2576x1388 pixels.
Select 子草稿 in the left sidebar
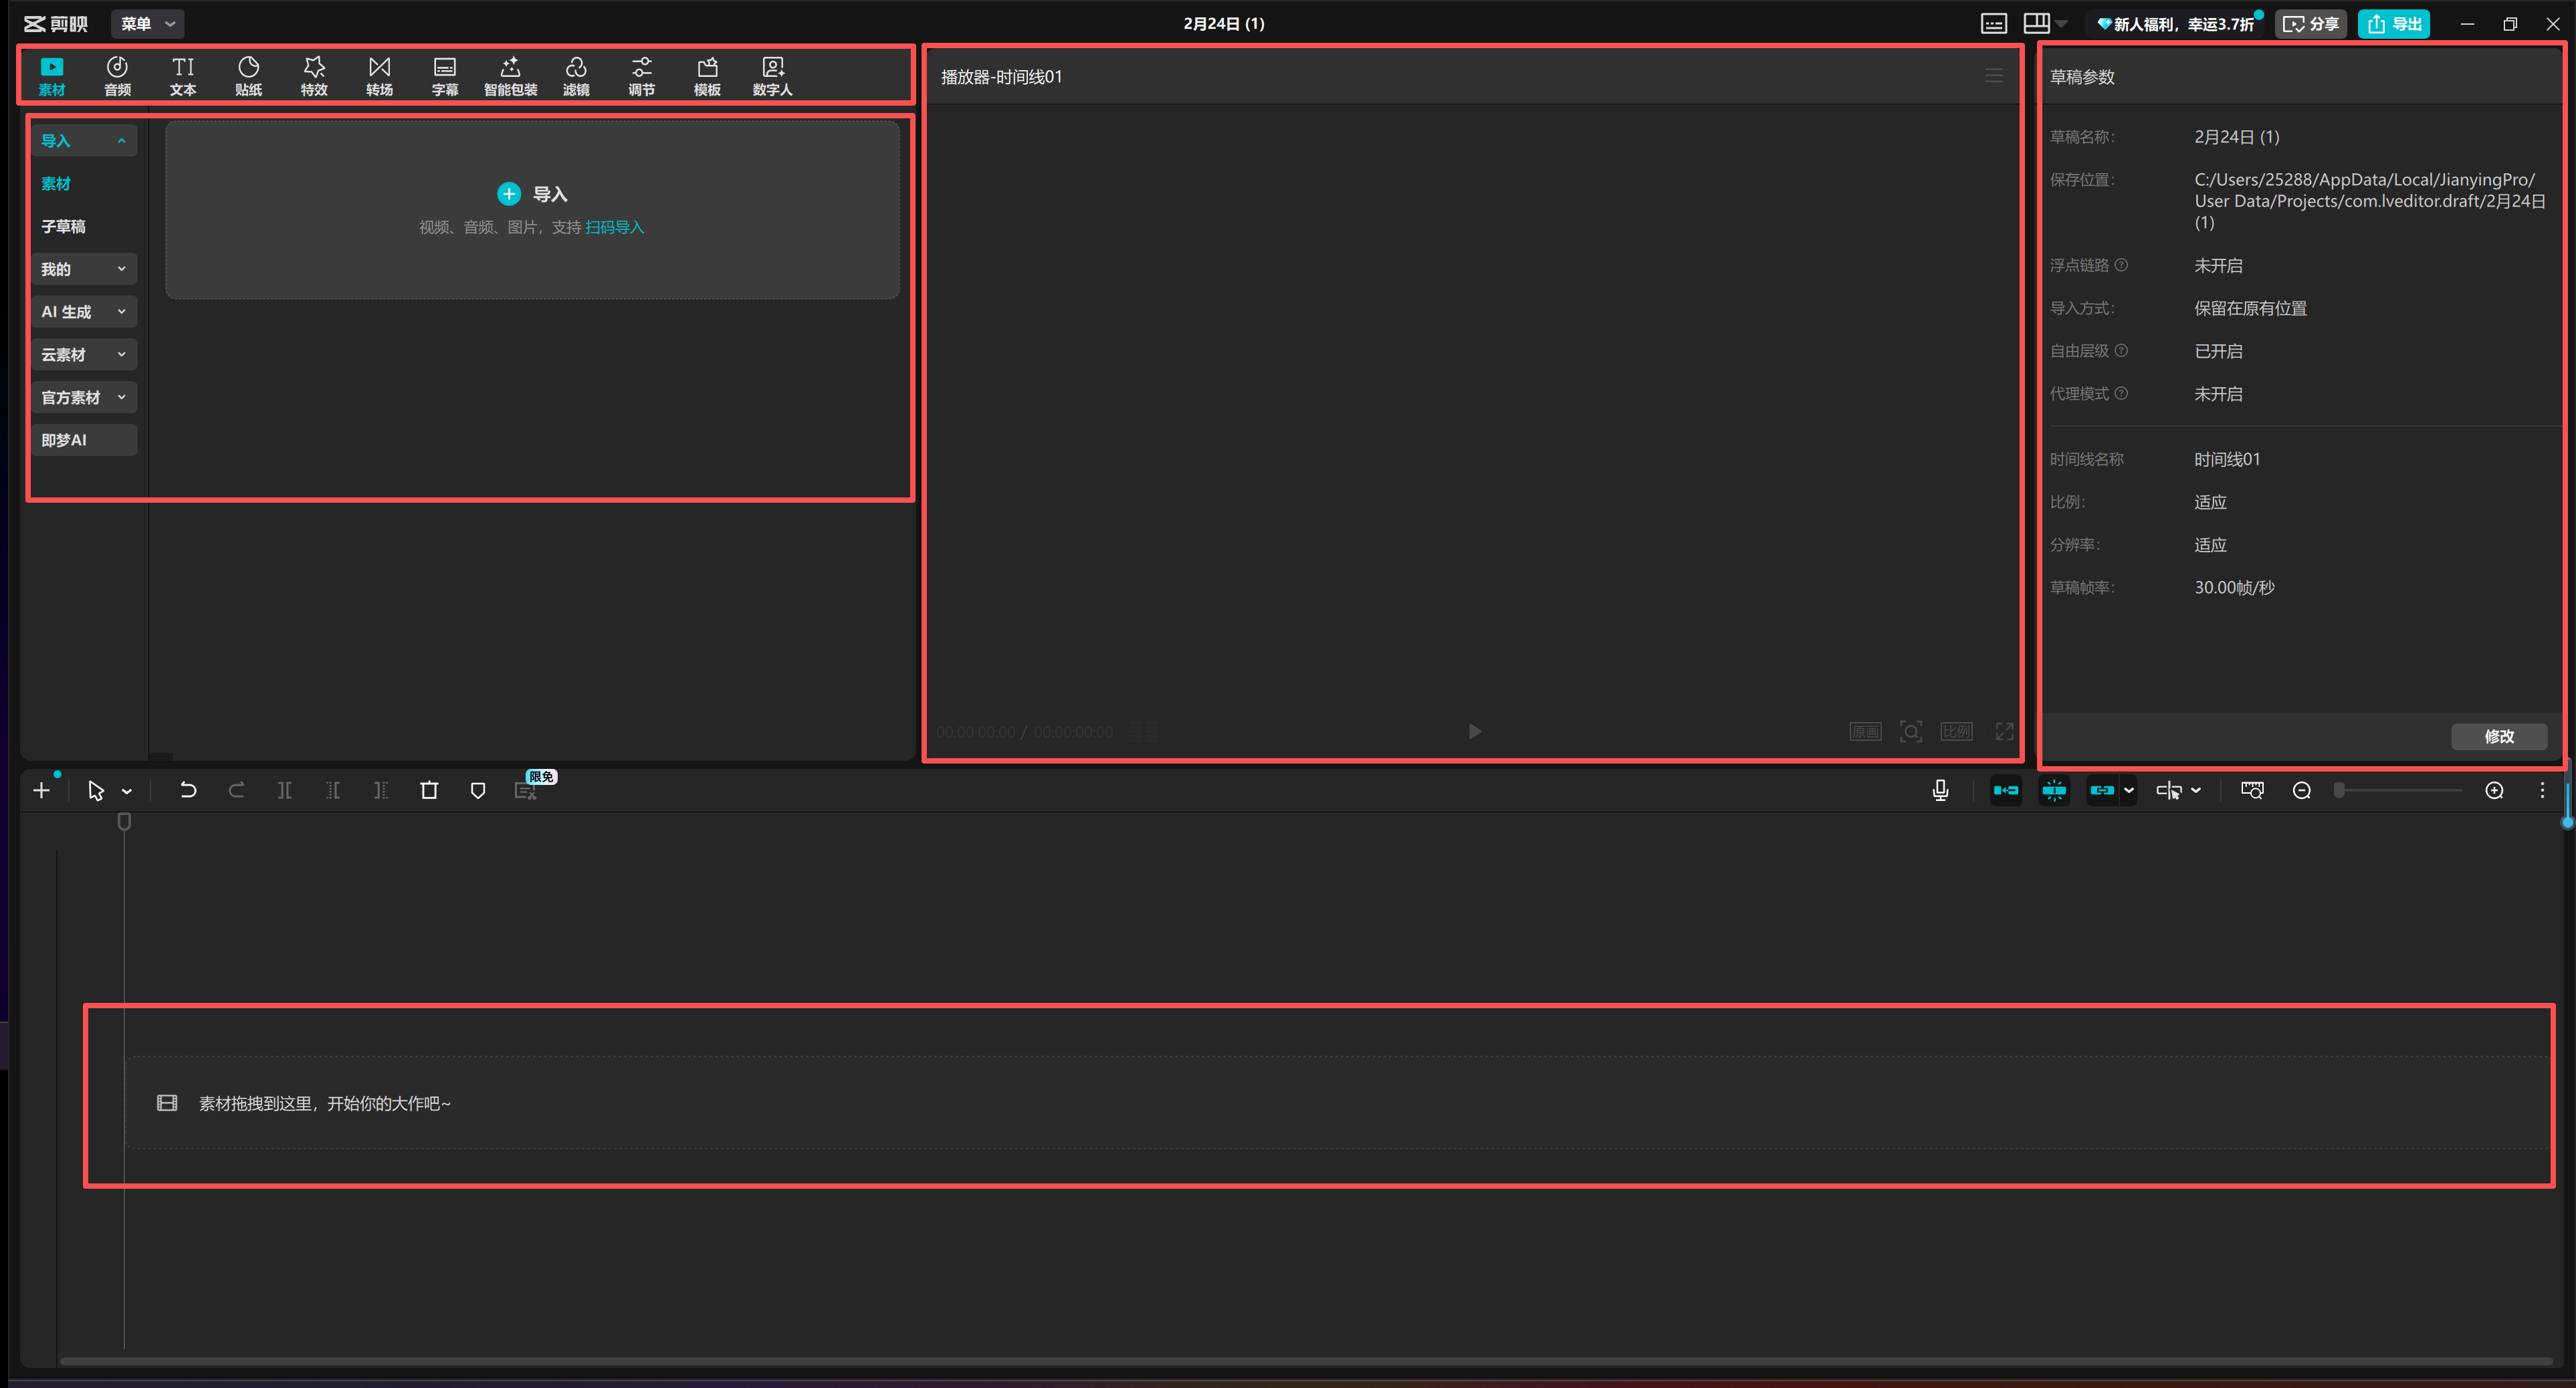[x=63, y=226]
